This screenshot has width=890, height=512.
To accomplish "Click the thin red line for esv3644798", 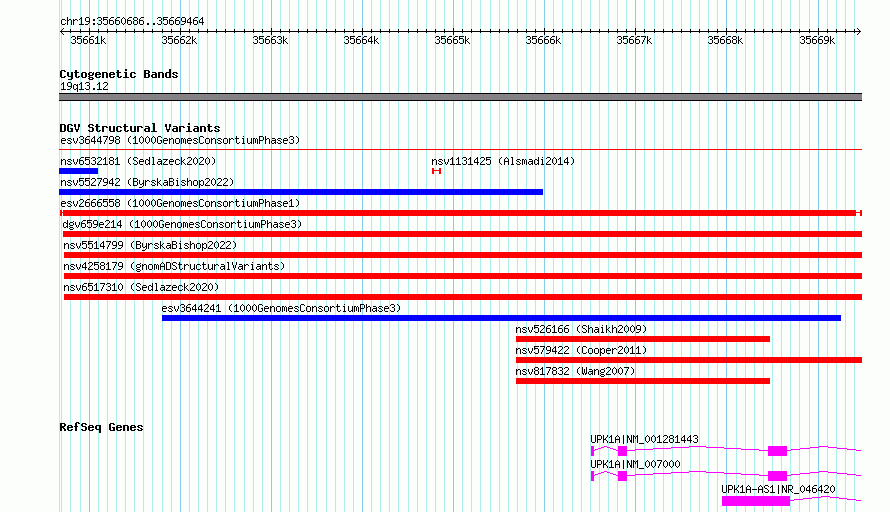I will coord(460,150).
